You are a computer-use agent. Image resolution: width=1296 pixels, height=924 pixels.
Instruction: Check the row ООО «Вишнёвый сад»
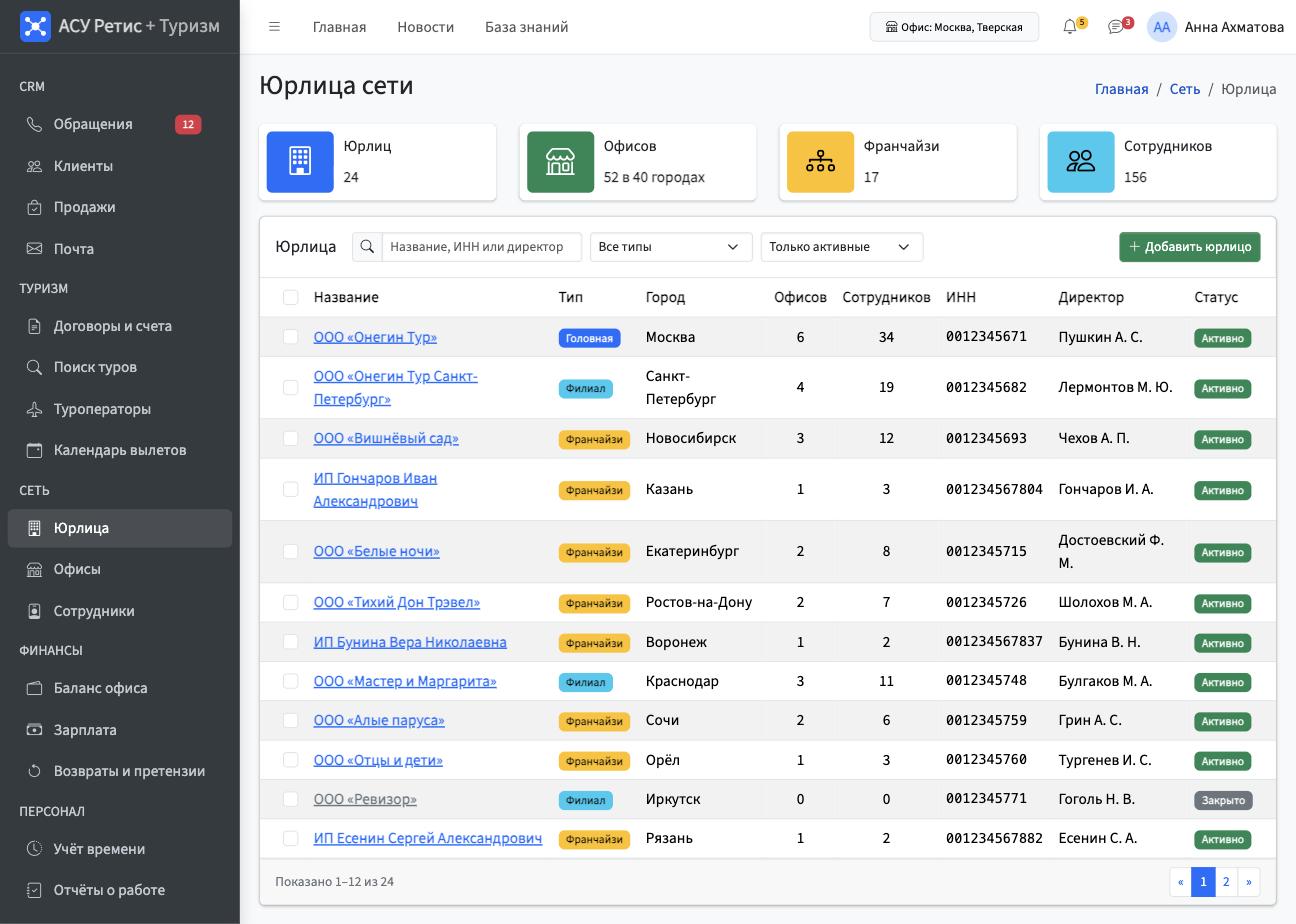290,438
